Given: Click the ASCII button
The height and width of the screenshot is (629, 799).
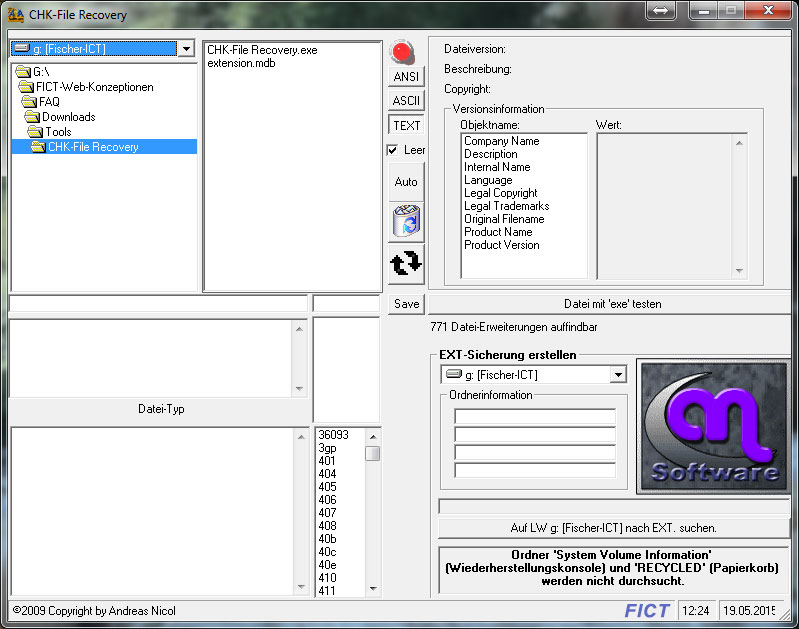Looking at the screenshot, I should (x=406, y=100).
